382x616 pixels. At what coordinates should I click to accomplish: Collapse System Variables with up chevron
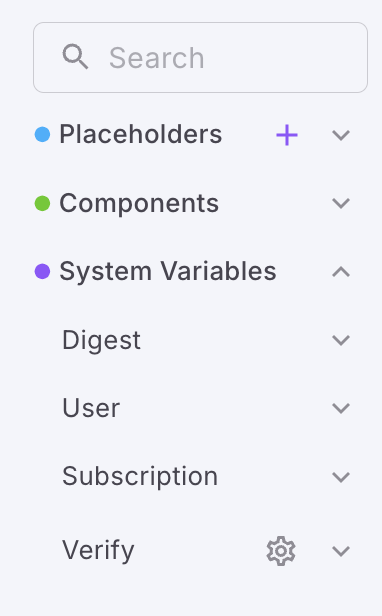click(341, 272)
